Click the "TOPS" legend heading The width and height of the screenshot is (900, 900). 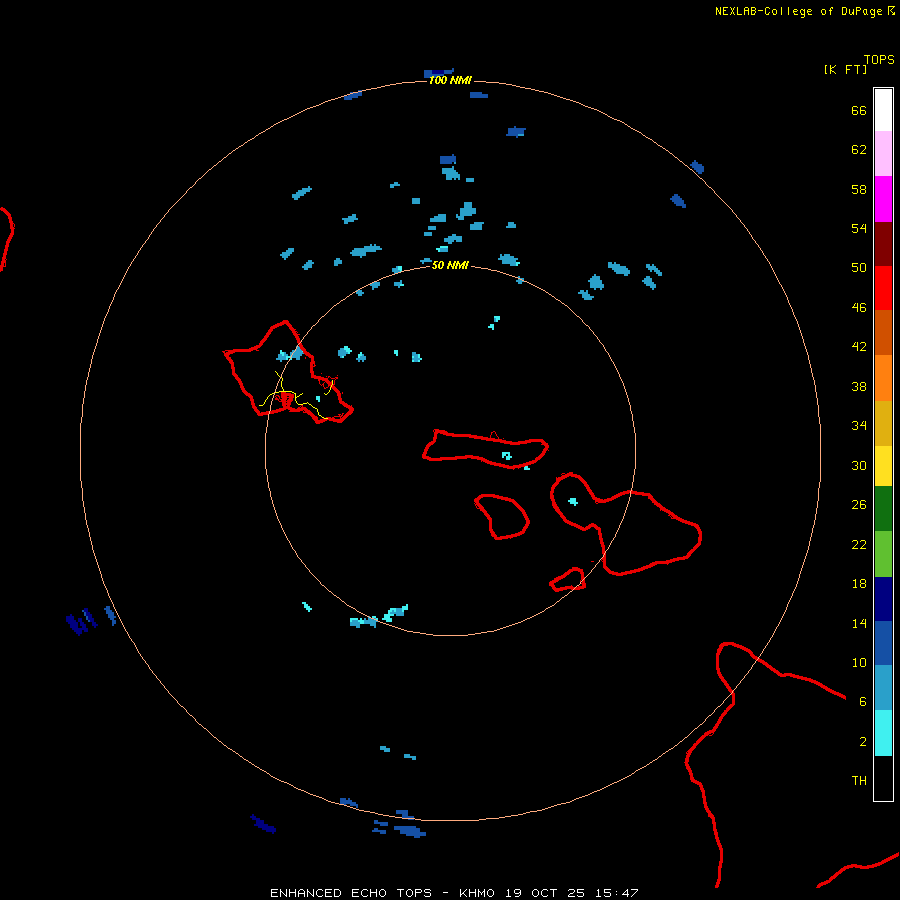(x=879, y=60)
